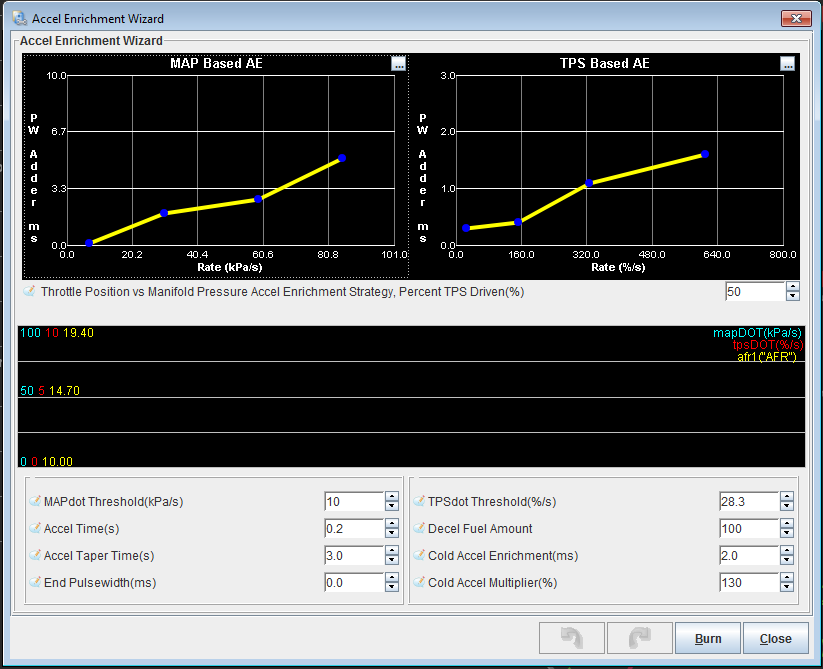Decrease MAPdot Threshold with down arrow
This screenshot has width=823, height=669.
pos(391,507)
